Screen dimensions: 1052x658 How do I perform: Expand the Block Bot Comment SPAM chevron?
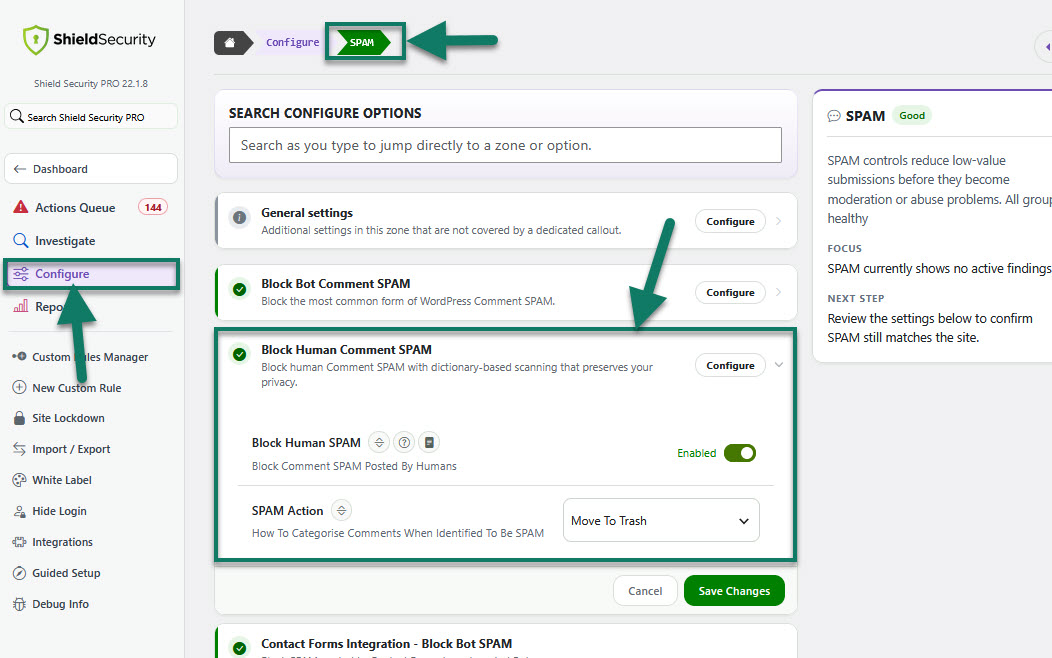pyautogui.click(x=779, y=292)
